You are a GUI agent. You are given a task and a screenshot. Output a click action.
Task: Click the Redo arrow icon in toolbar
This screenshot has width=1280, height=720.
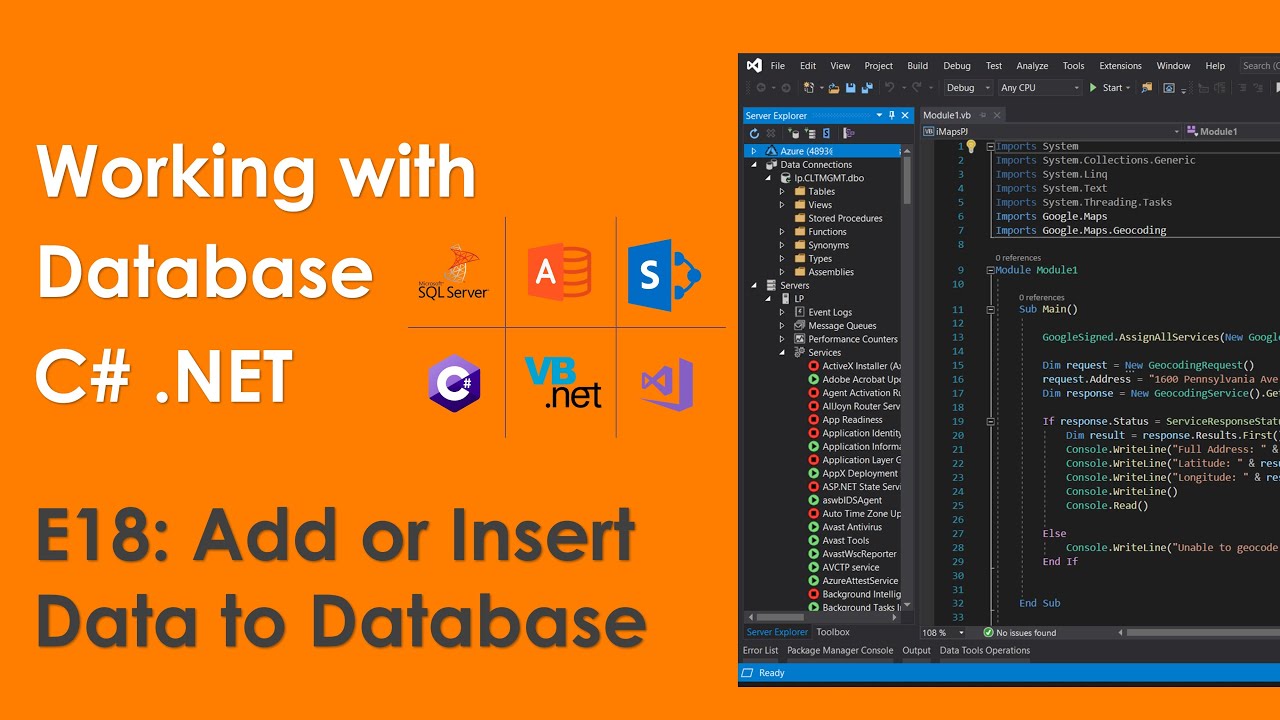pyautogui.click(x=917, y=88)
